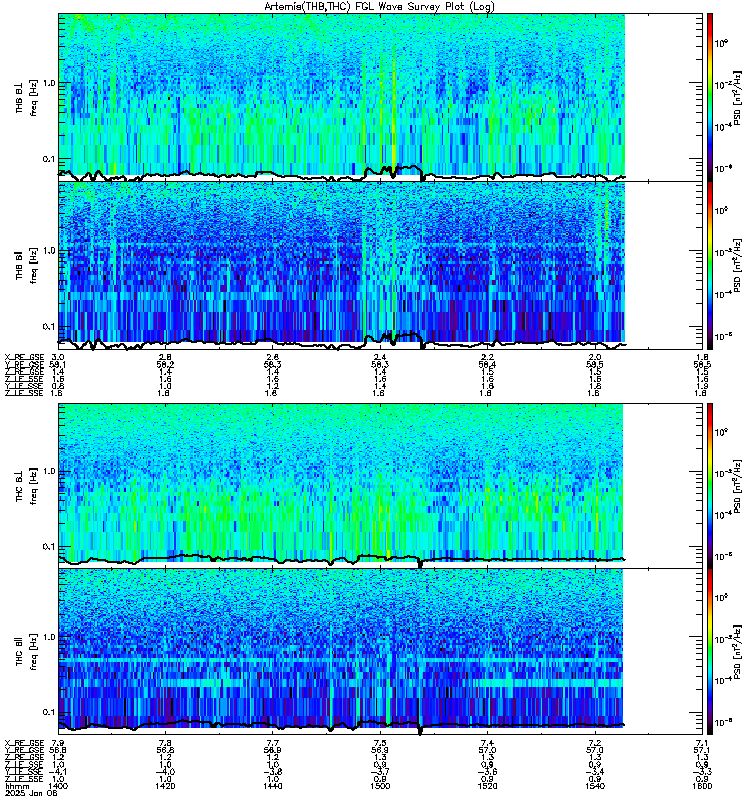Click the plot title "Artemis(THB,THC) FGL Wave Survey Plot (Log)"

pos(379,7)
